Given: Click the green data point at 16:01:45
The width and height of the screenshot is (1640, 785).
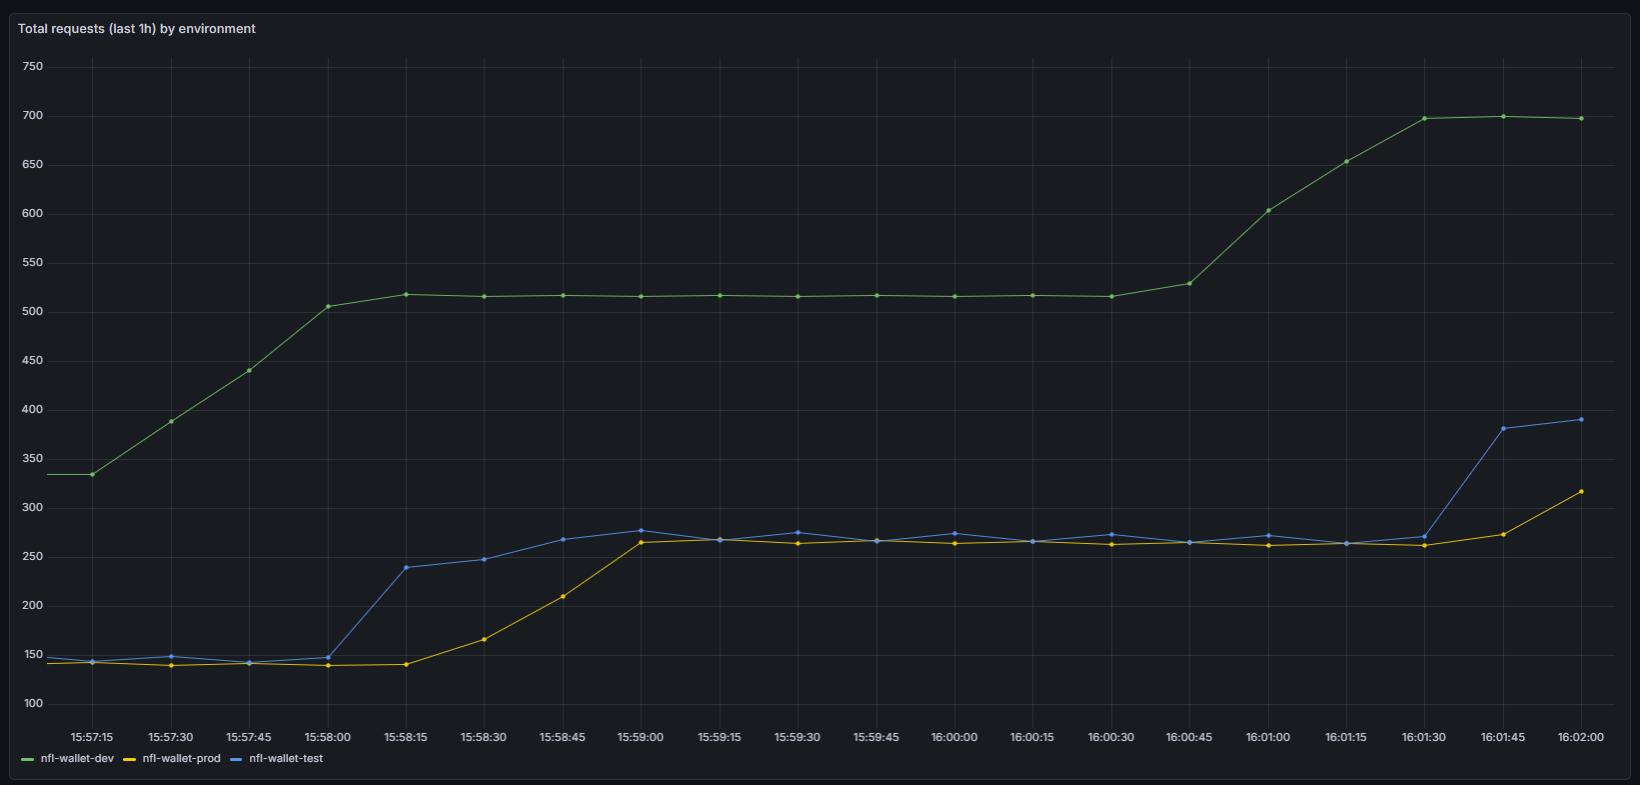Looking at the screenshot, I should coord(1503,117).
